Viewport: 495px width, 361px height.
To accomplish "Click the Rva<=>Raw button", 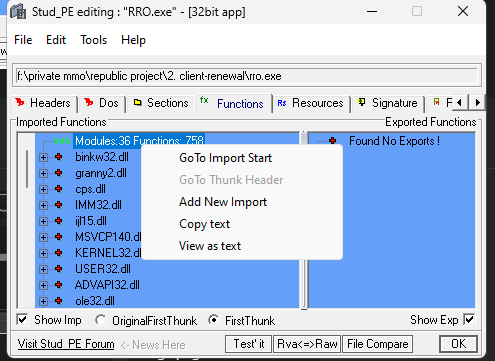I will pos(307,344).
